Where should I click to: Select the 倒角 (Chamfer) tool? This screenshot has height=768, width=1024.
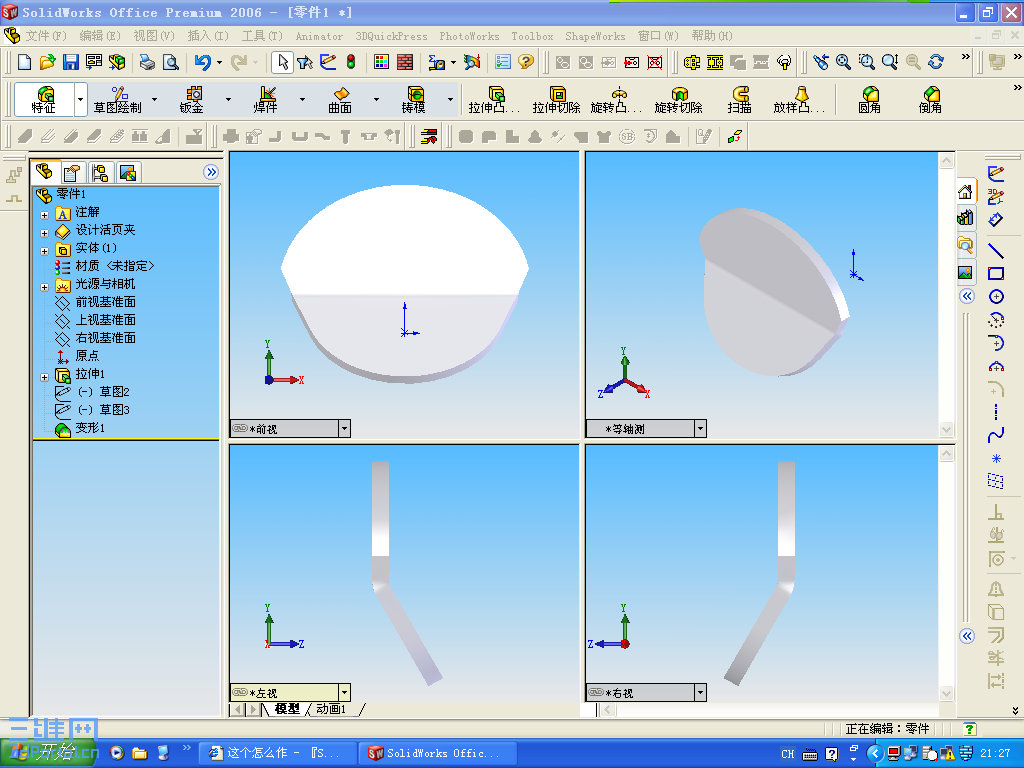pyautogui.click(x=929, y=99)
